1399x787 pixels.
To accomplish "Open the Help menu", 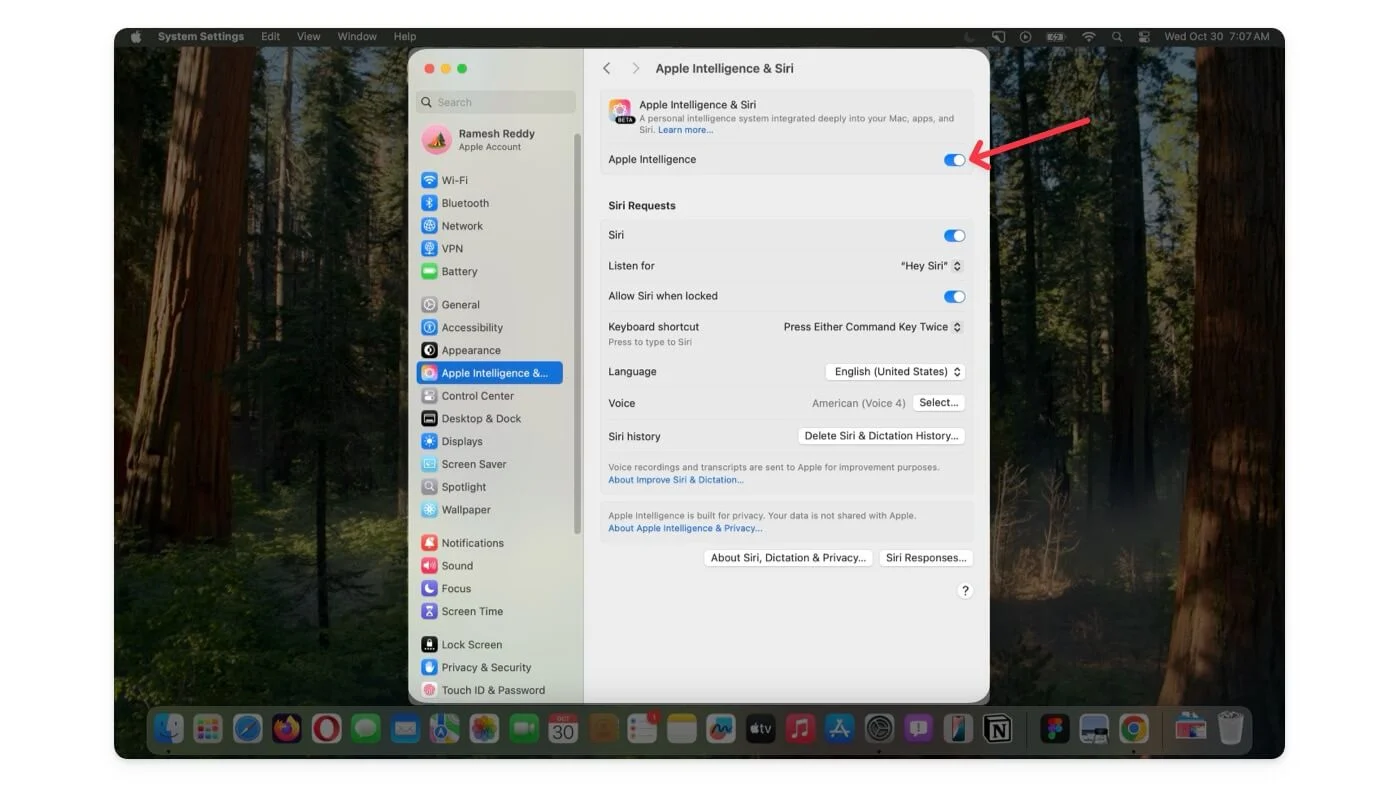I will click(405, 37).
